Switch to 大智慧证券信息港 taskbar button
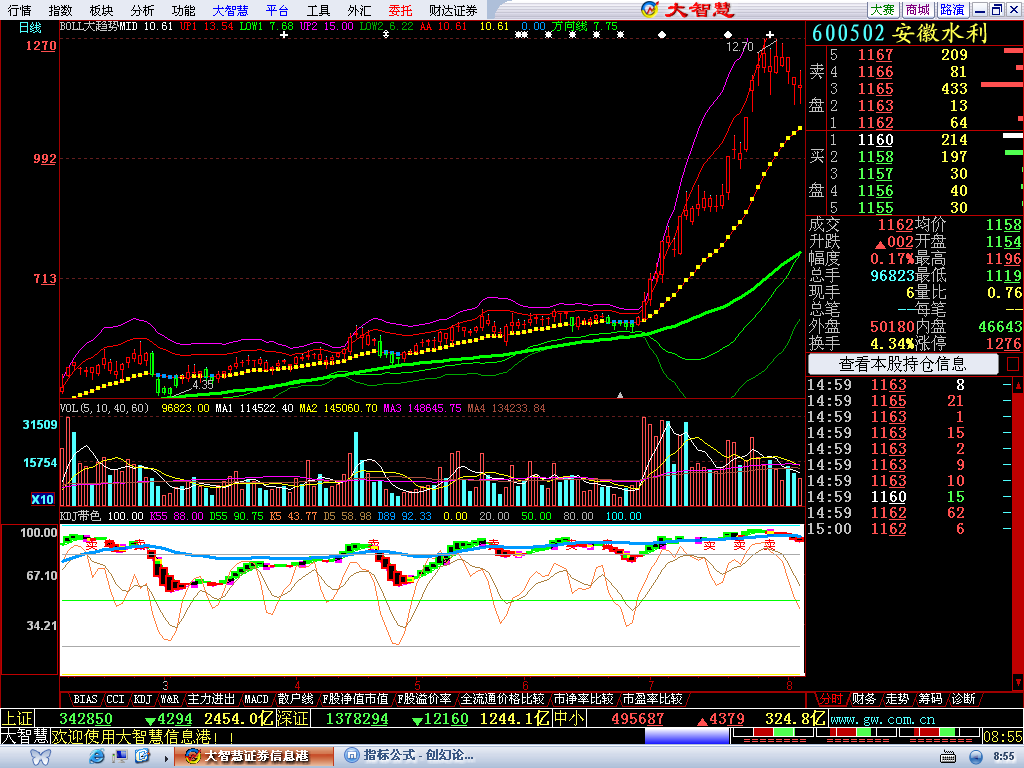Image resolution: width=1024 pixels, height=768 pixels. click(x=255, y=756)
